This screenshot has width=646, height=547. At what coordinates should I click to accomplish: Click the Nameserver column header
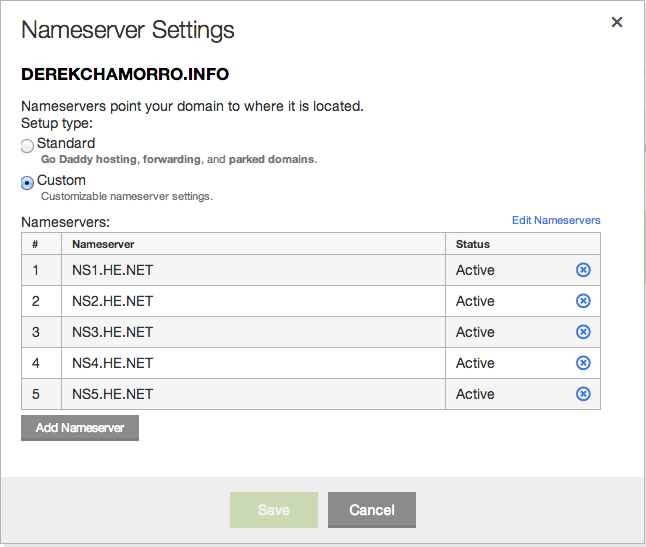[103, 244]
